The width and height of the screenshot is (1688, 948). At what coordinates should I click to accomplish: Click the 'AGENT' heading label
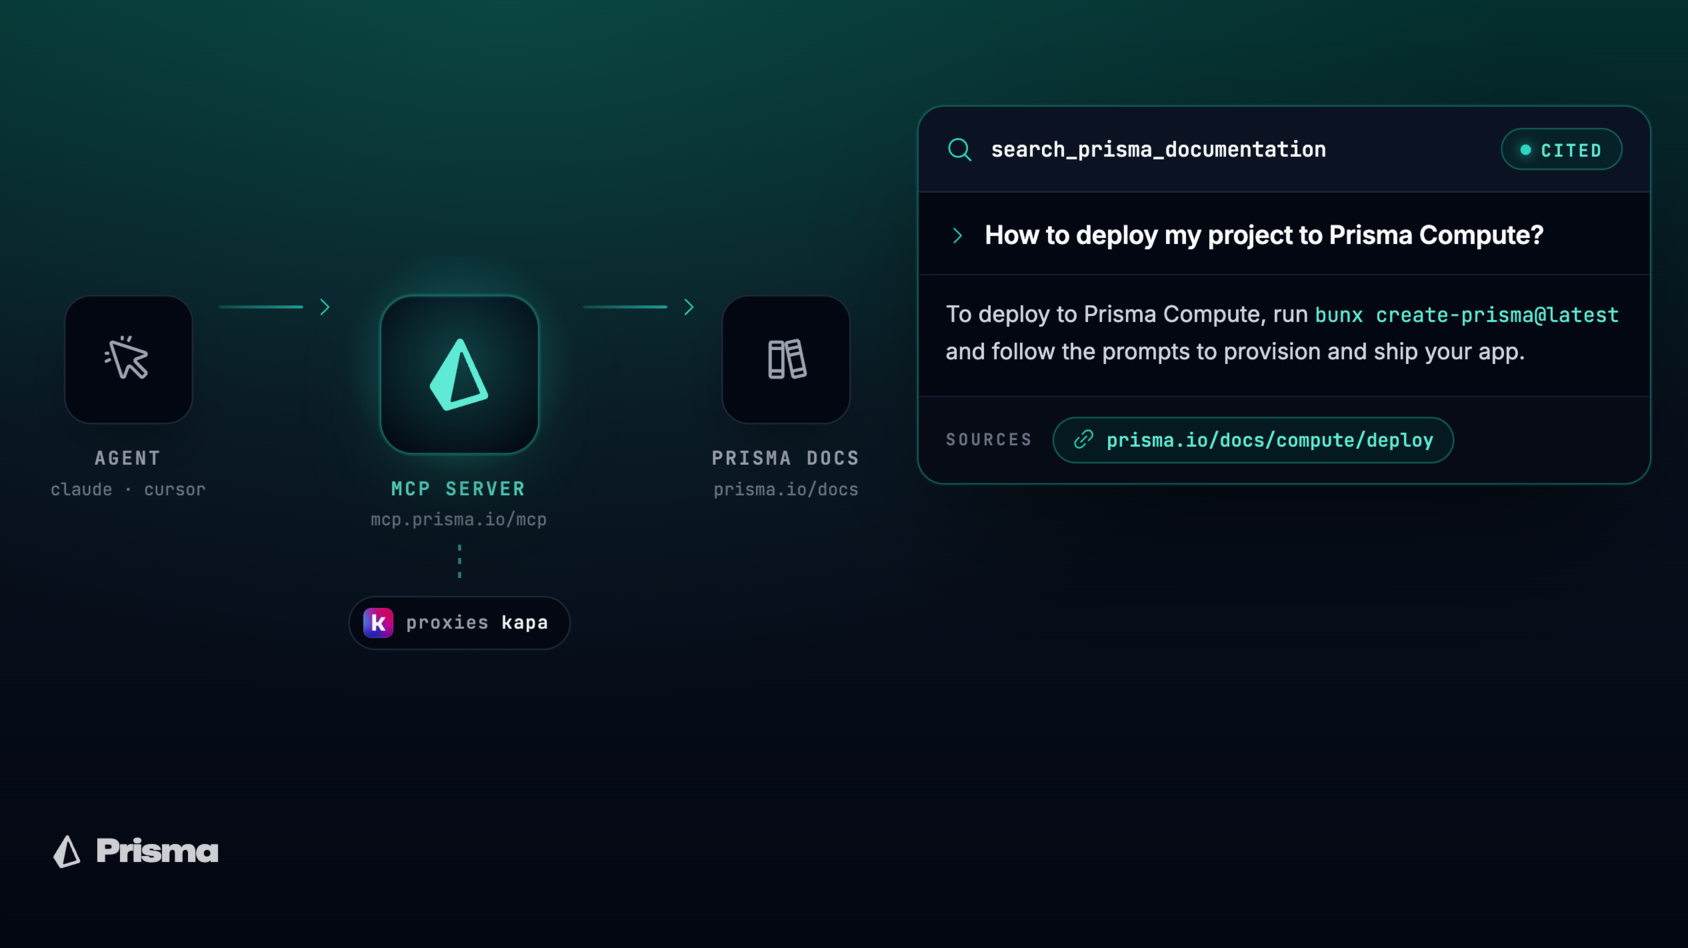click(x=128, y=458)
